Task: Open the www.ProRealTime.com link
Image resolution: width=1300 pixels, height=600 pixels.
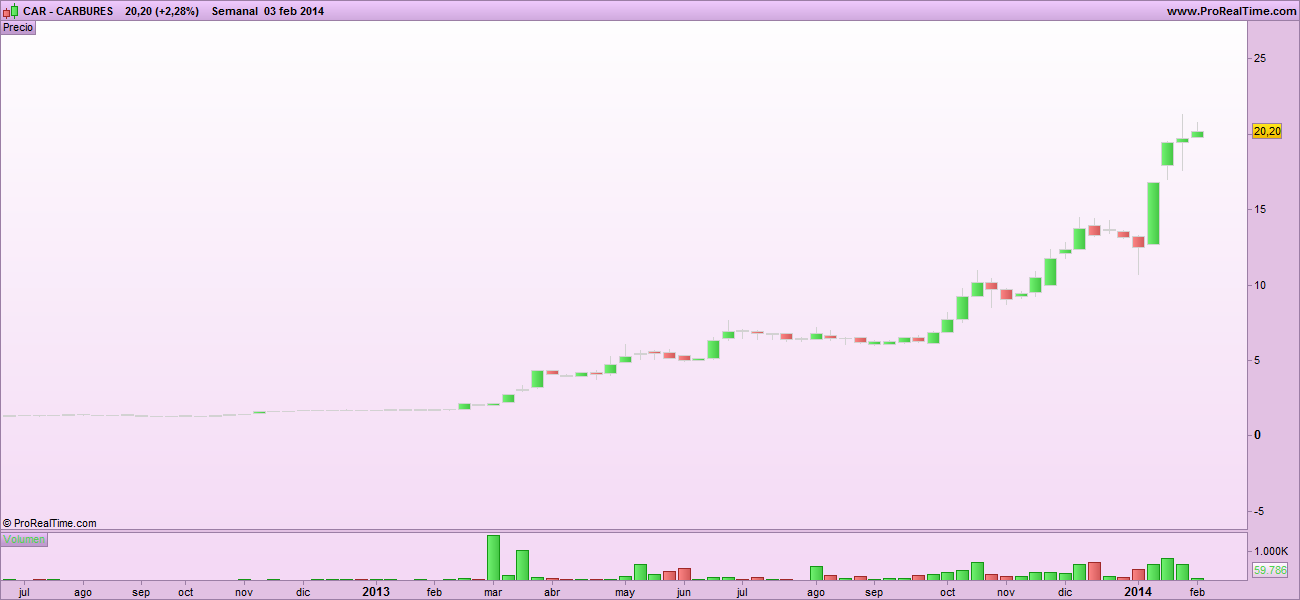Action: pos(1231,11)
